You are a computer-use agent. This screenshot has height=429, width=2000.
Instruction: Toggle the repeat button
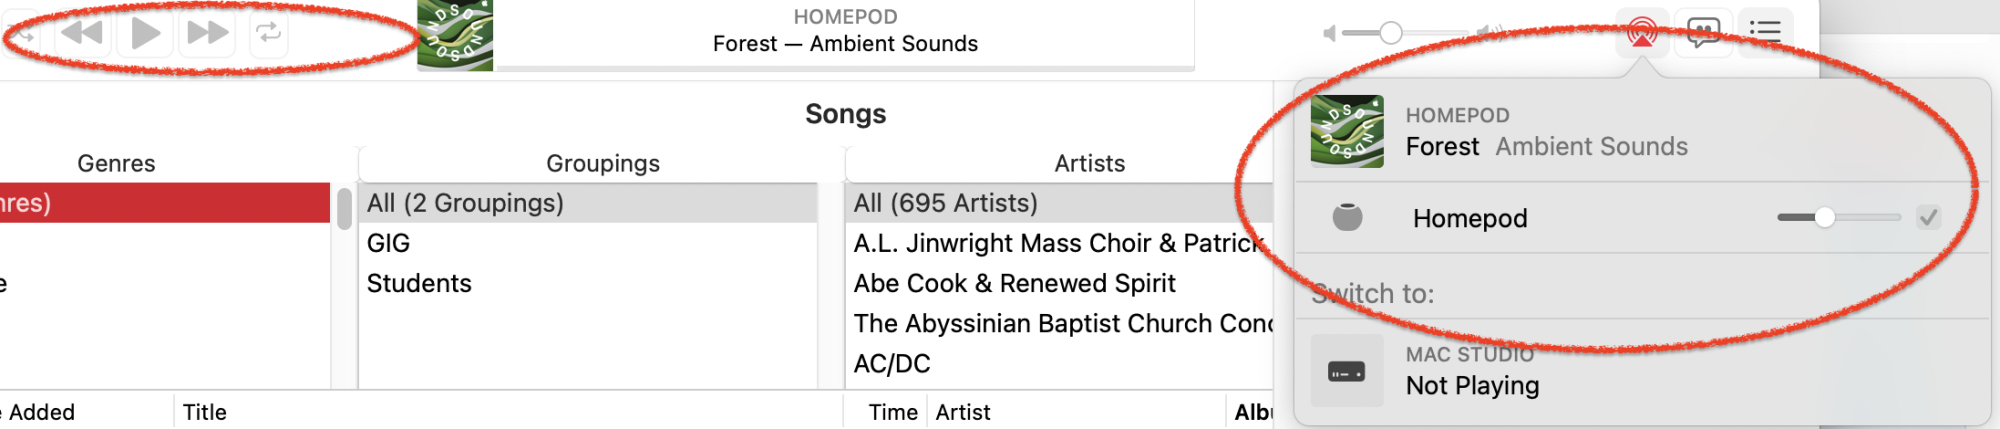tap(268, 33)
